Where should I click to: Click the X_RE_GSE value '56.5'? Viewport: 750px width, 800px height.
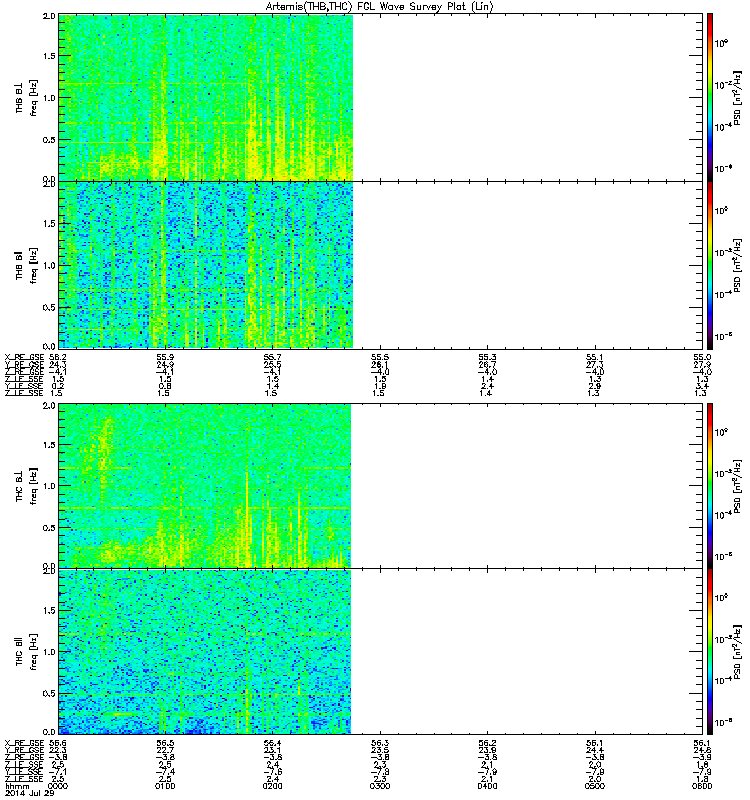coord(165,743)
